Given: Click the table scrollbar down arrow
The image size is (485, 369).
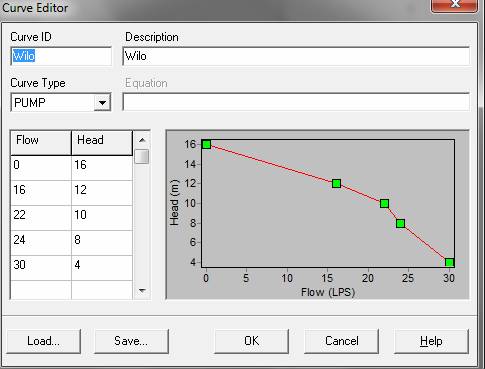Looking at the screenshot, I should 142,291.
